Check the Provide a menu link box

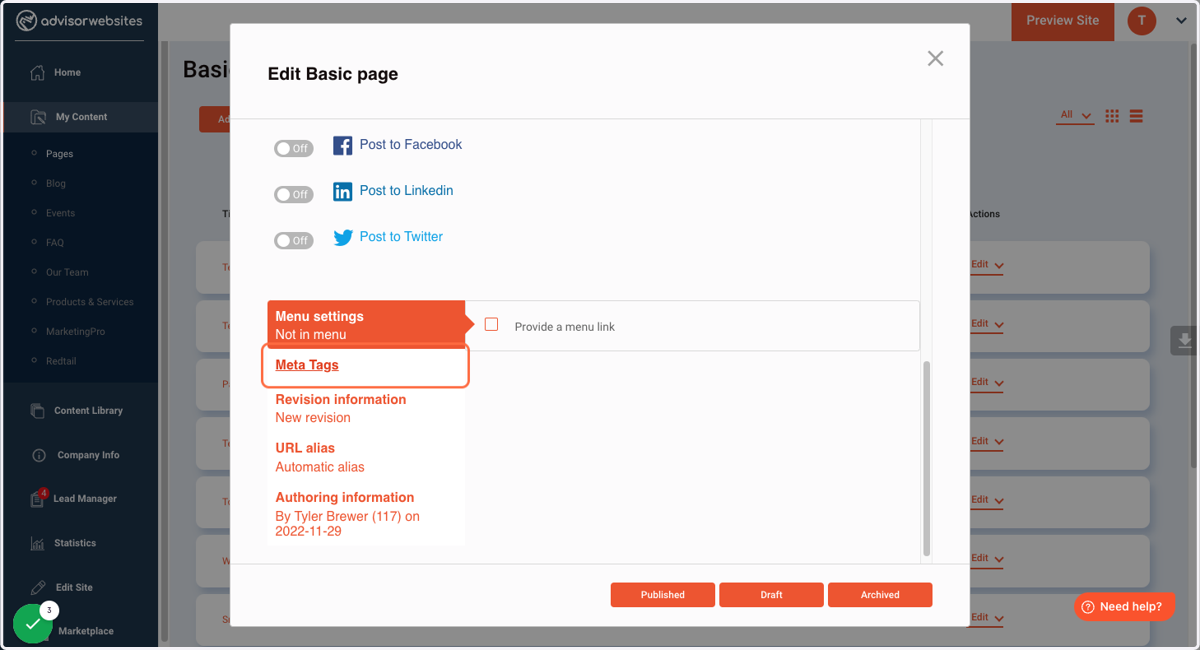click(x=491, y=324)
